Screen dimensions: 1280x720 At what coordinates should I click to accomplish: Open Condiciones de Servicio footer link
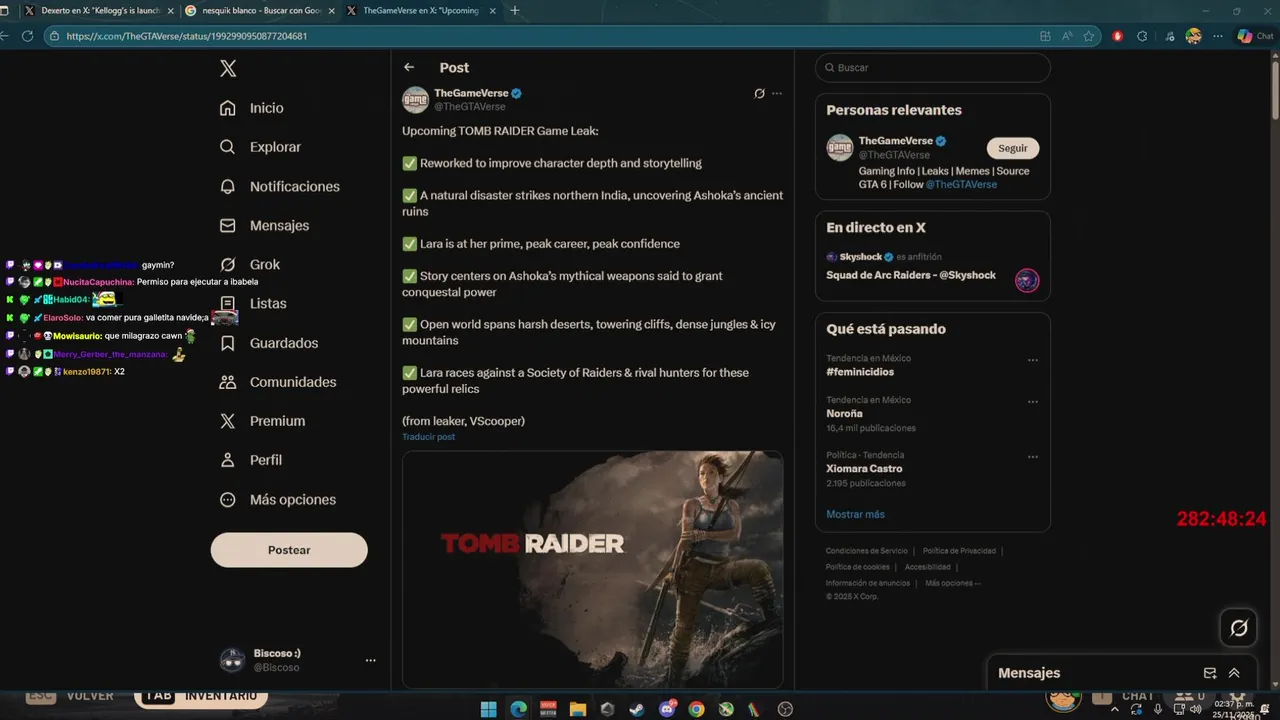[x=867, y=551]
